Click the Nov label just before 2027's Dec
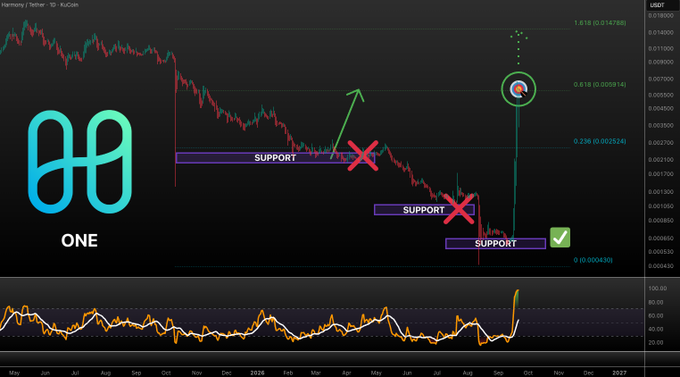Screen dimensions: 680x377 (x=559, y=373)
